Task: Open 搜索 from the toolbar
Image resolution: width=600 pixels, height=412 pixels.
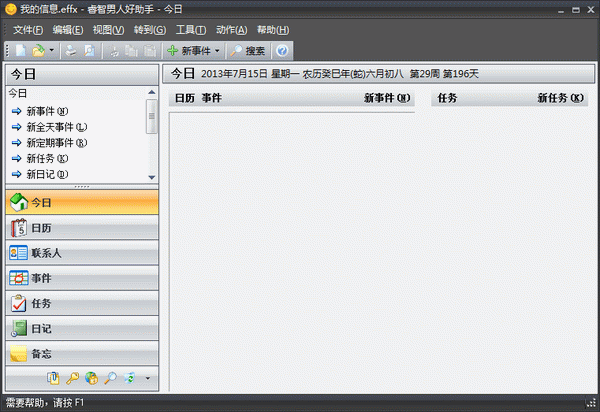Action: point(248,50)
